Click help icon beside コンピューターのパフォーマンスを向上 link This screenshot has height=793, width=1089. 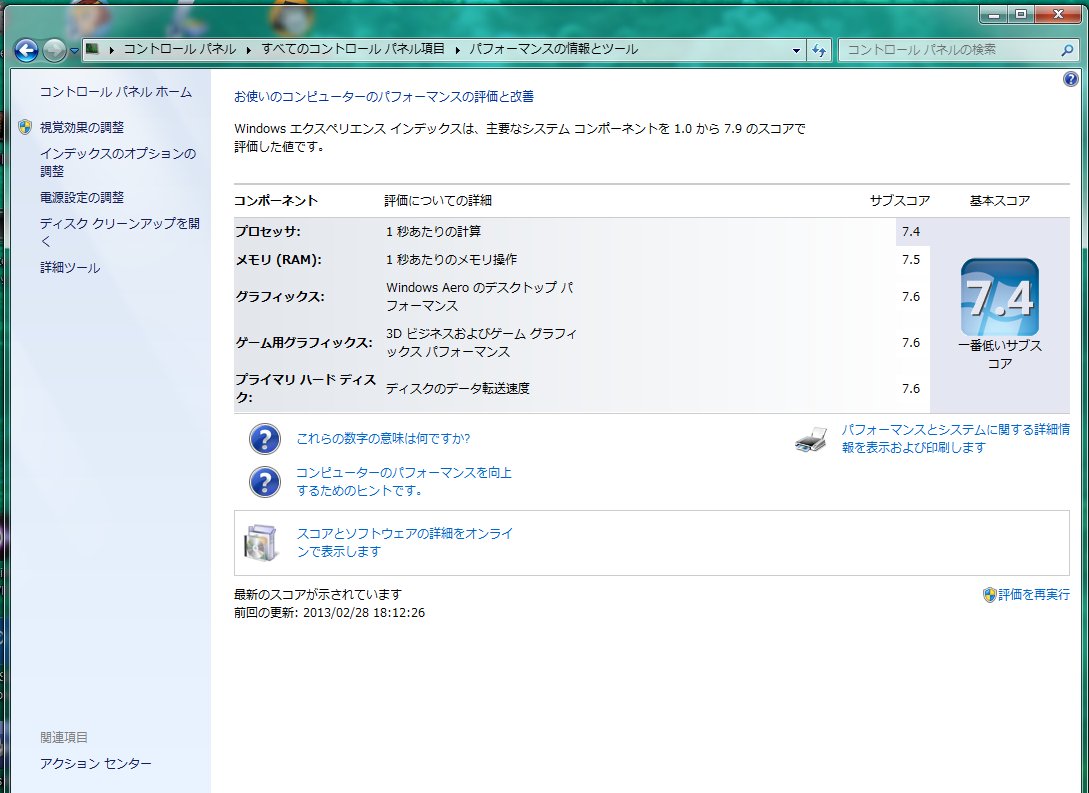265,482
